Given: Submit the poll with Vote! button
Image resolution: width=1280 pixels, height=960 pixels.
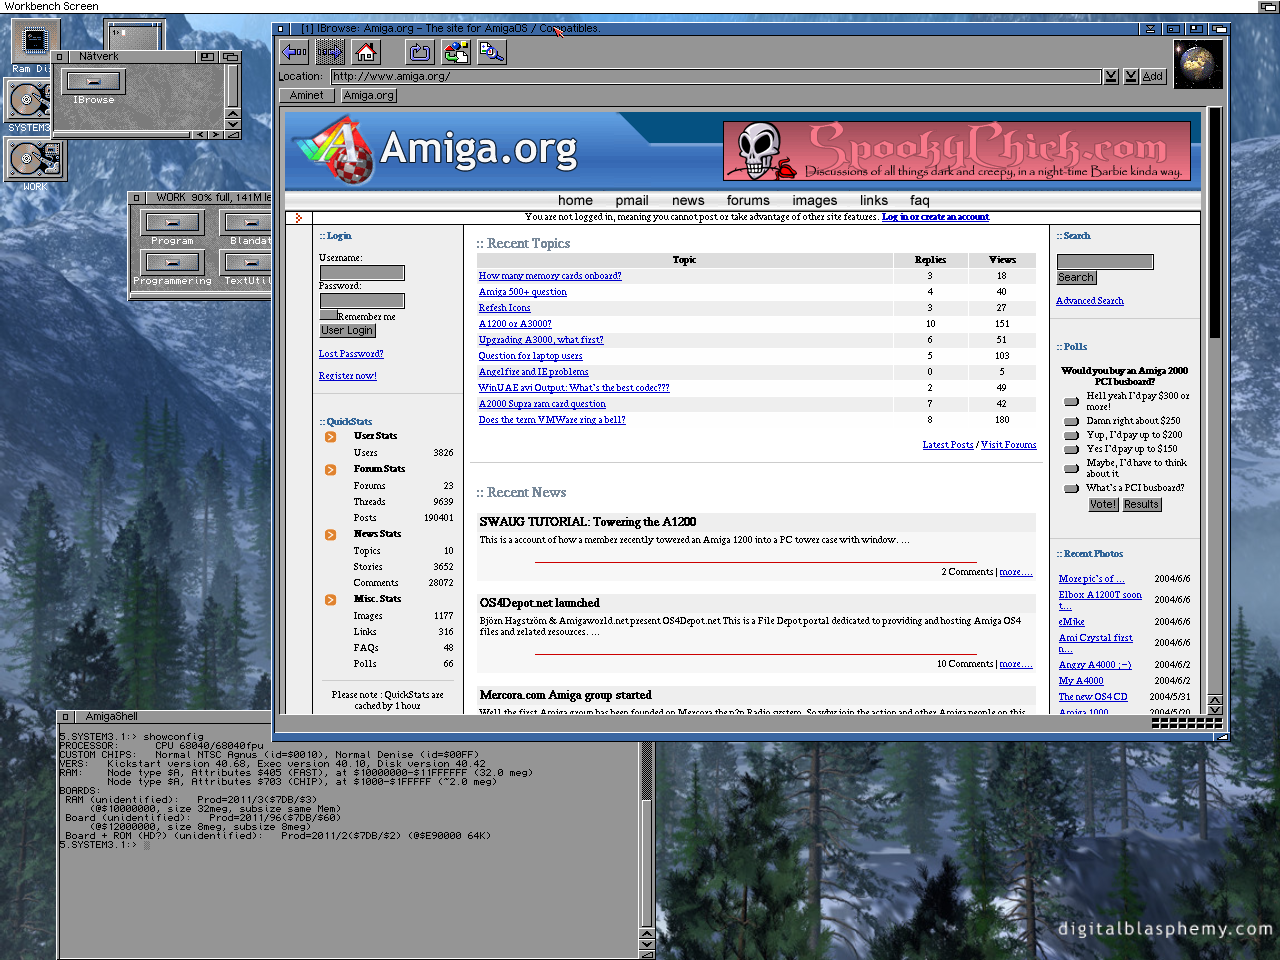Looking at the screenshot, I should point(1103,505).
